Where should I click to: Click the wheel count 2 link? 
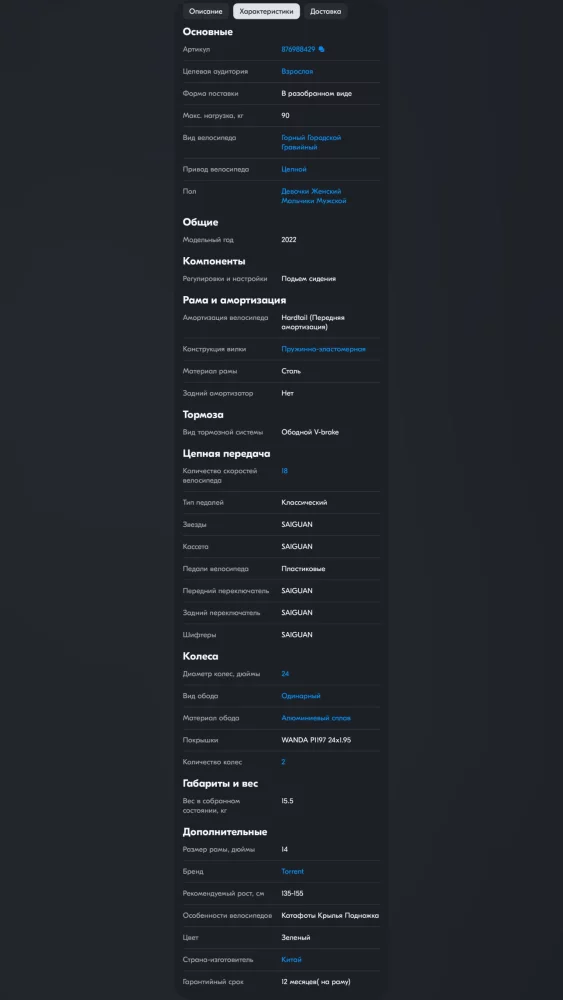coord(283,762)
